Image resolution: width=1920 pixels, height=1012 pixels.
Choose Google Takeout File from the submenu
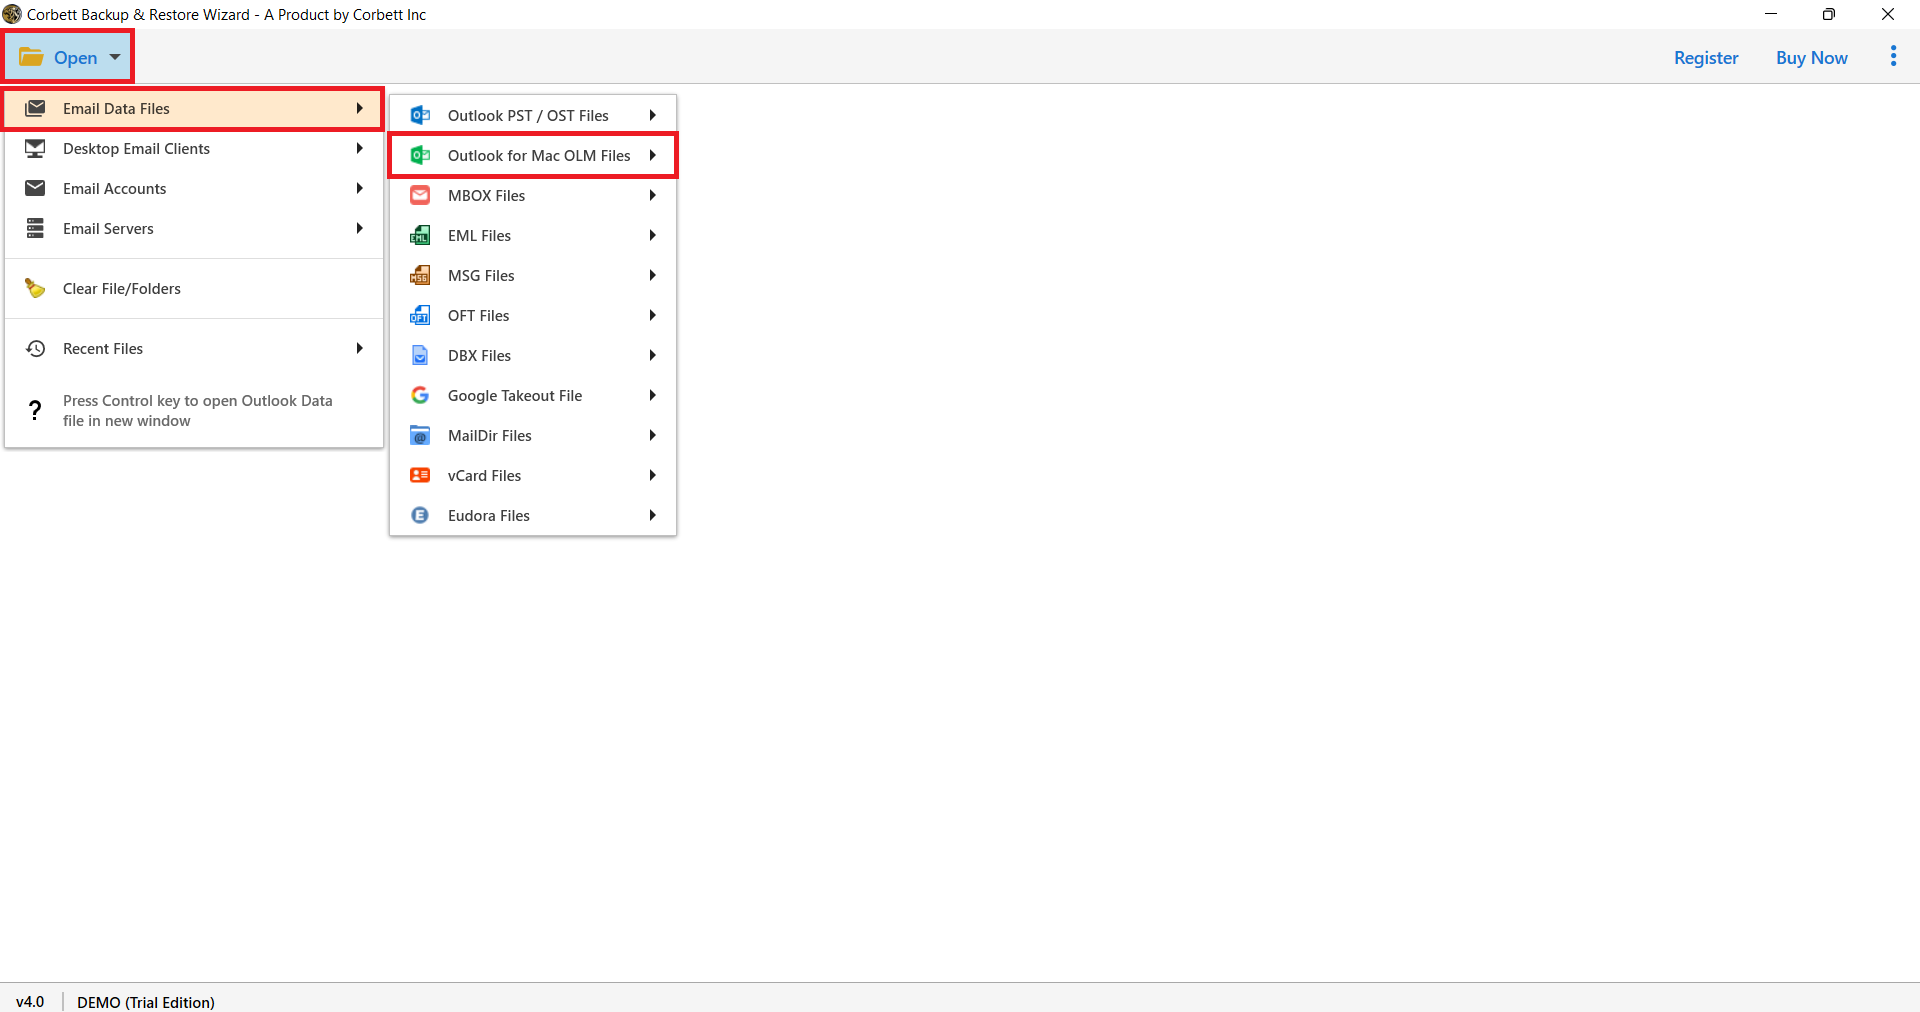click(x=533, y=395)
